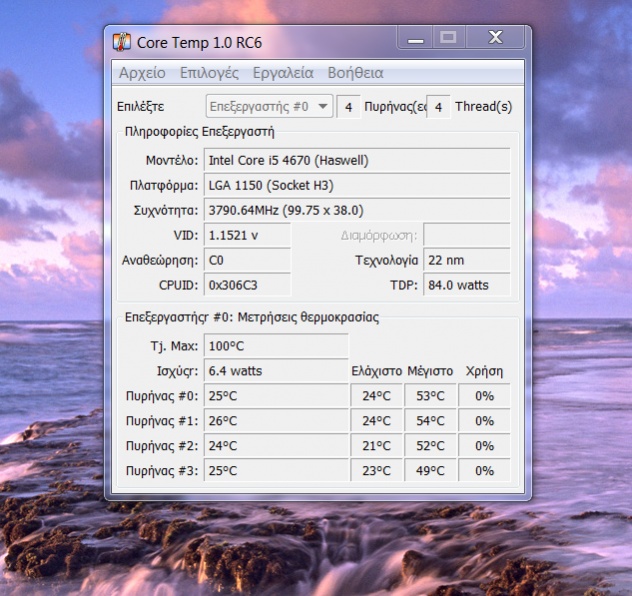Click Πυρήνας #3 minimum temperature 23°C
This screenshot has height=596, width=632.
[376, 471]
